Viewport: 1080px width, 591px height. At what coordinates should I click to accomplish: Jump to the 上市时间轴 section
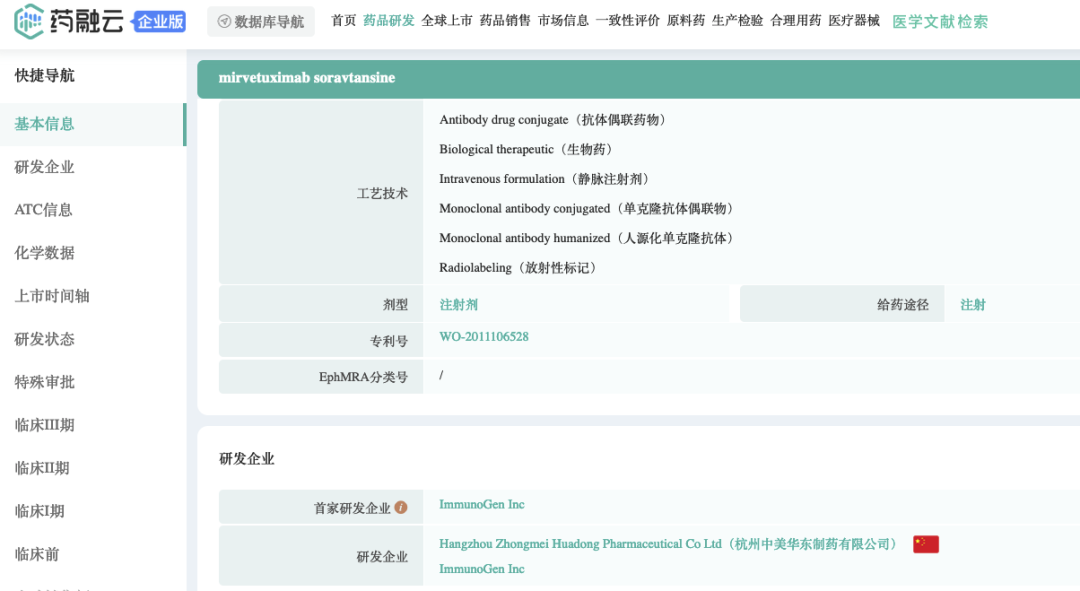pyautogui.click(x=52, y=296)
